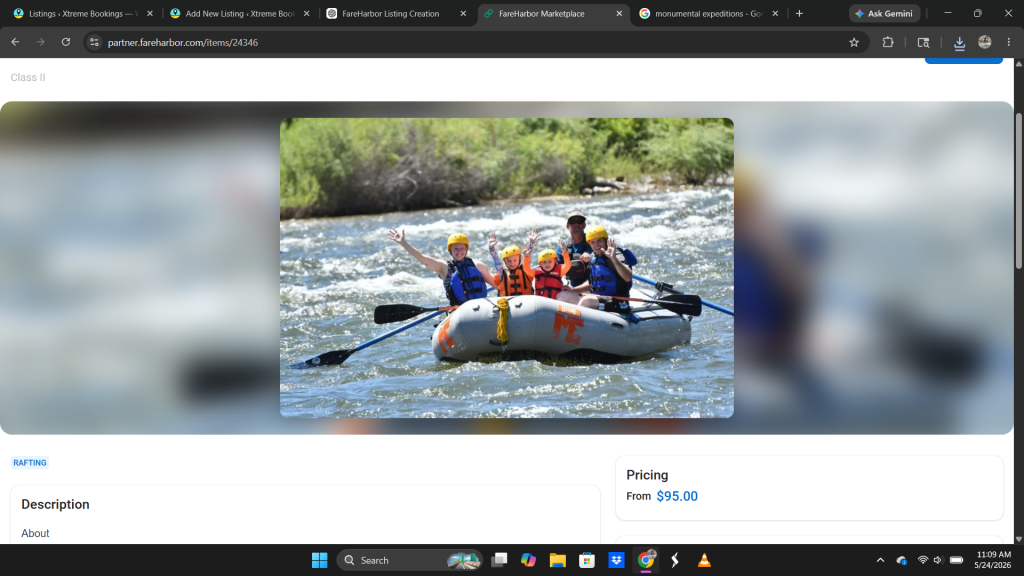Click the page vertical scrollbar
This screenshot has width=1024, height=576.
pyautogui.click(x=1019, y=189)
